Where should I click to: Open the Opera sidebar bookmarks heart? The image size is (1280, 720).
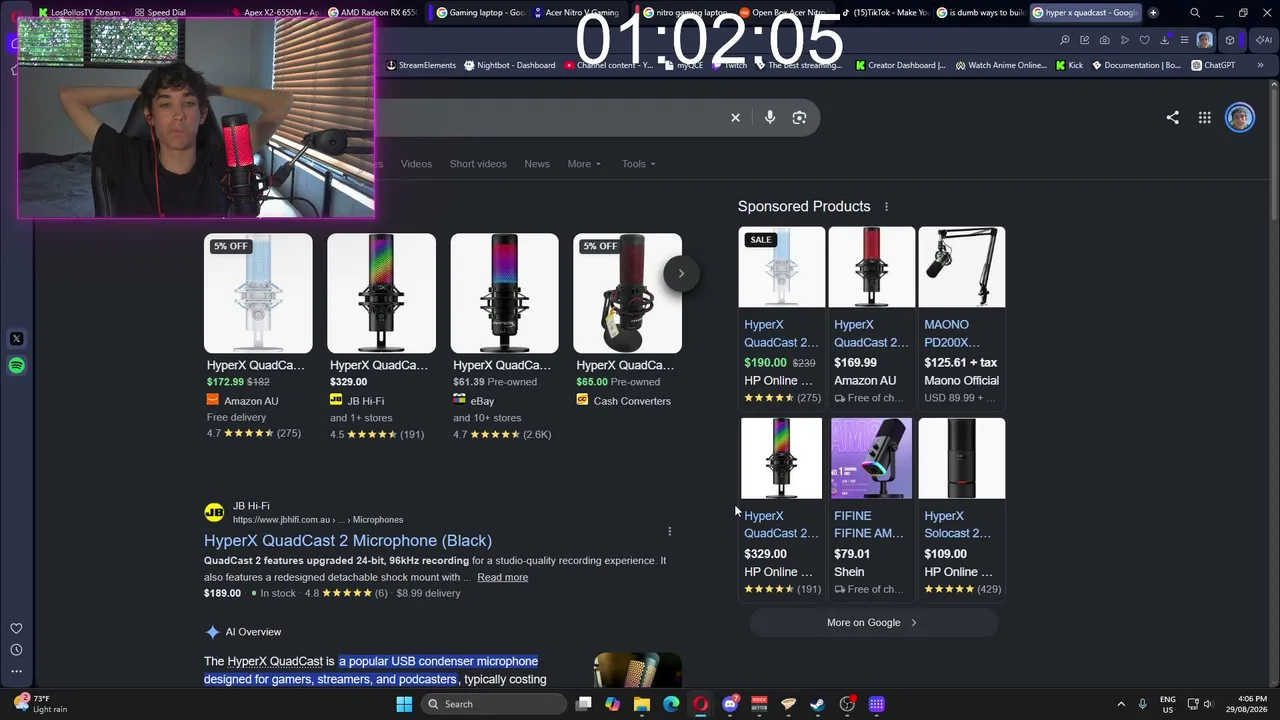click(x=16, y=629)
